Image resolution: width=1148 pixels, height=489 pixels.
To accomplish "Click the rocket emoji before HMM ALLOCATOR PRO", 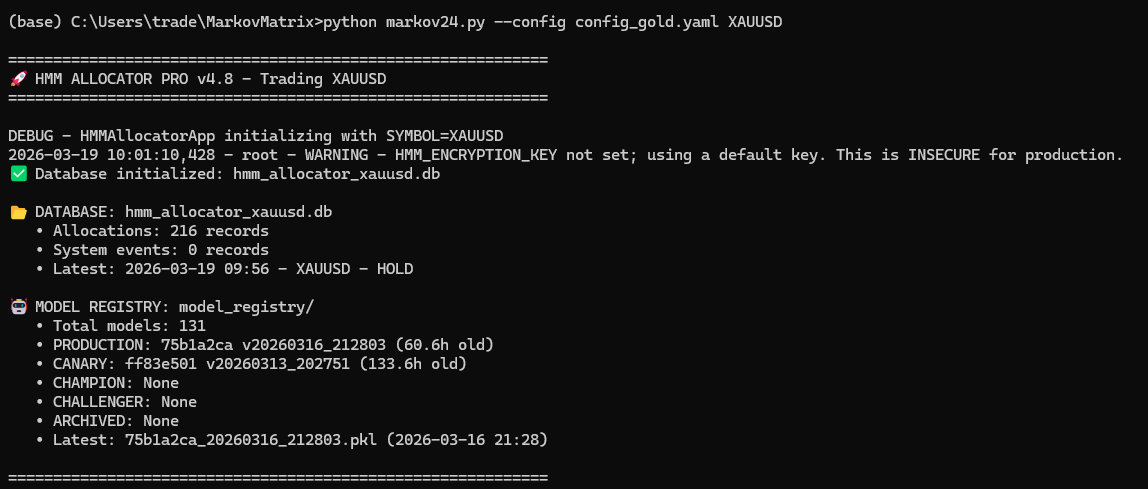I will click(17, 79).
